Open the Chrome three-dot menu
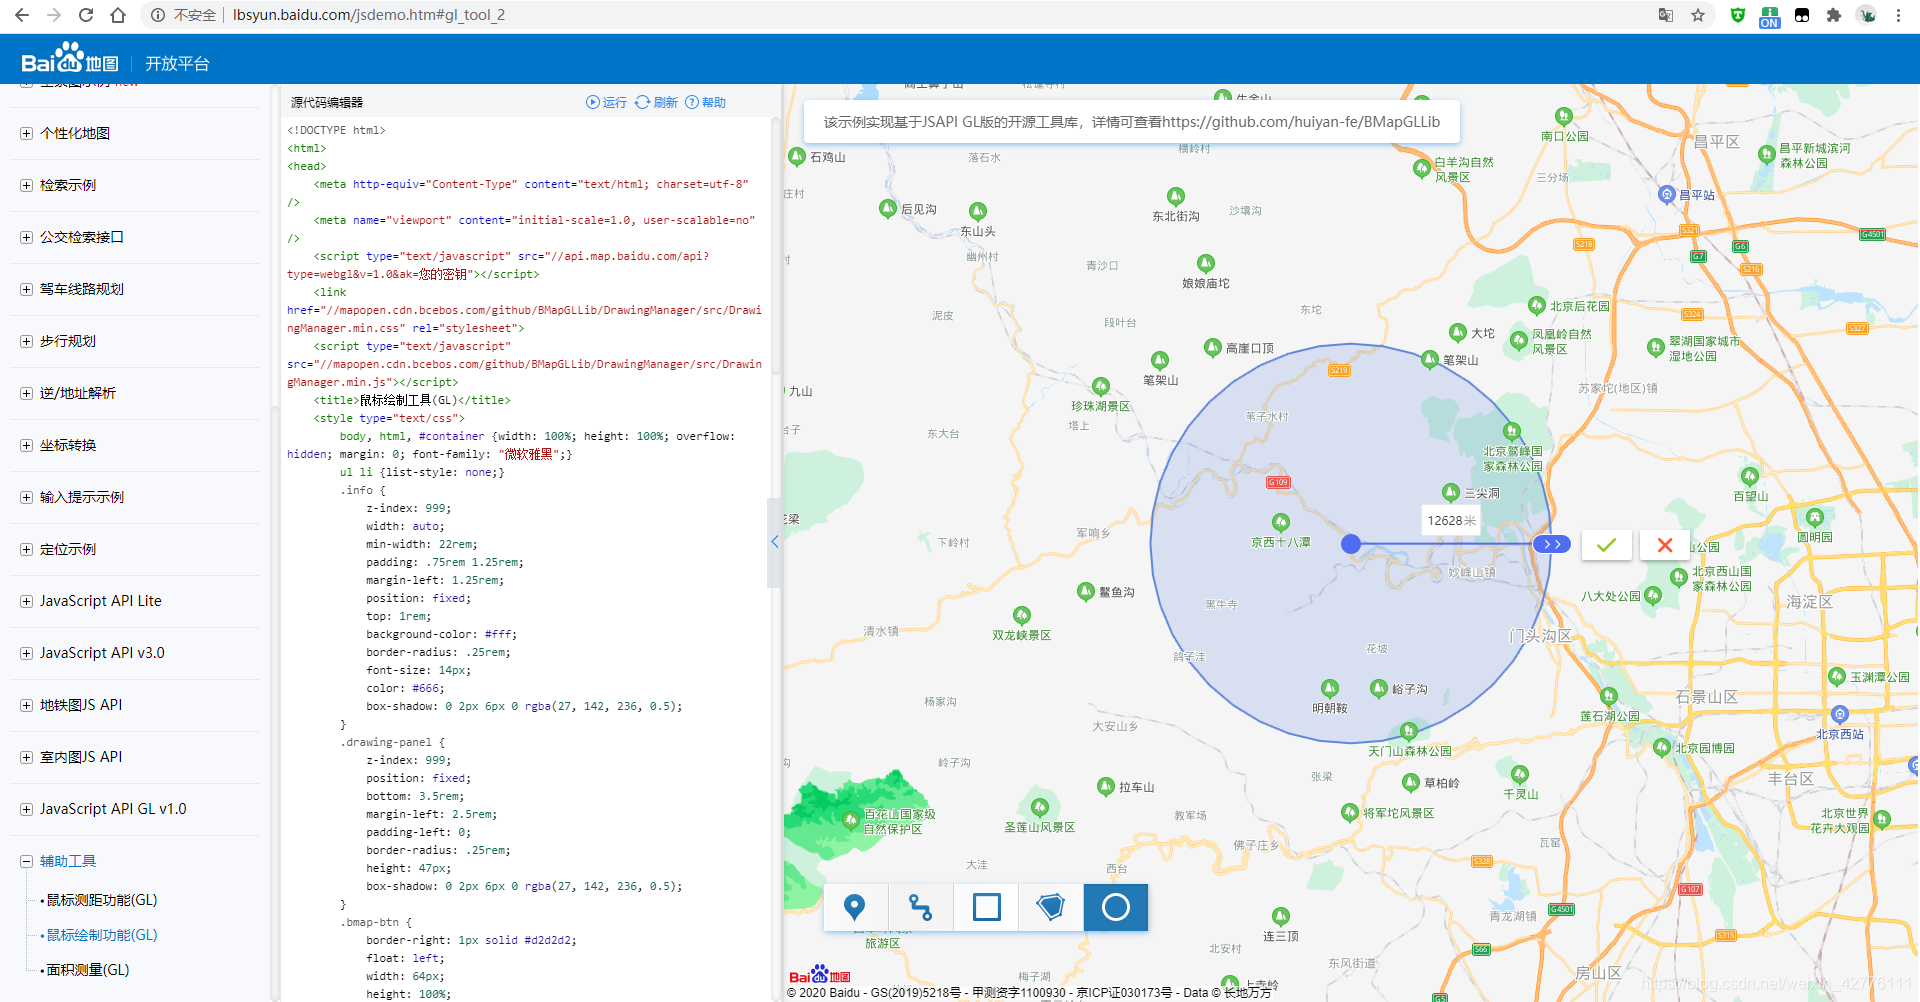The width and height of the screenshot is (1920, 1002). click(1898, 15)
